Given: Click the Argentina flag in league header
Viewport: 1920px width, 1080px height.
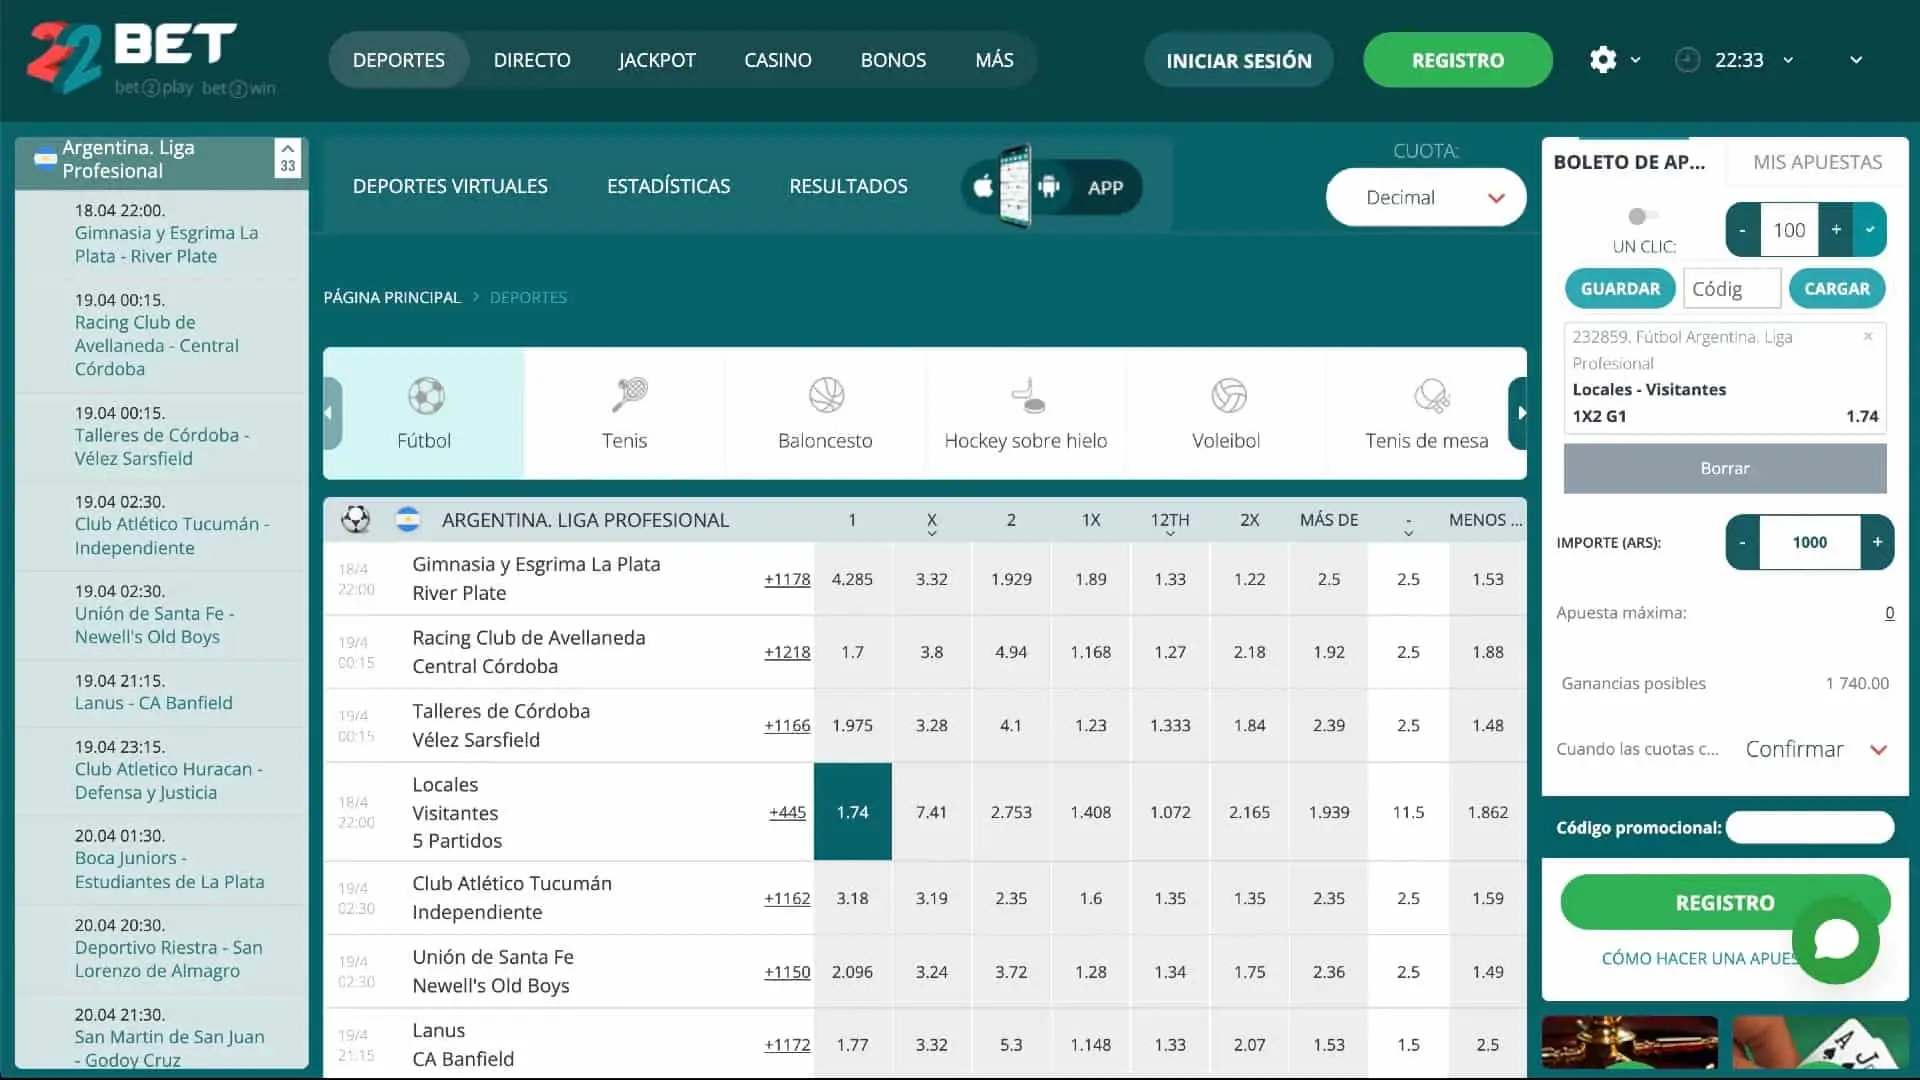Looking at the screenshot, I should click(x=407, y=519).
